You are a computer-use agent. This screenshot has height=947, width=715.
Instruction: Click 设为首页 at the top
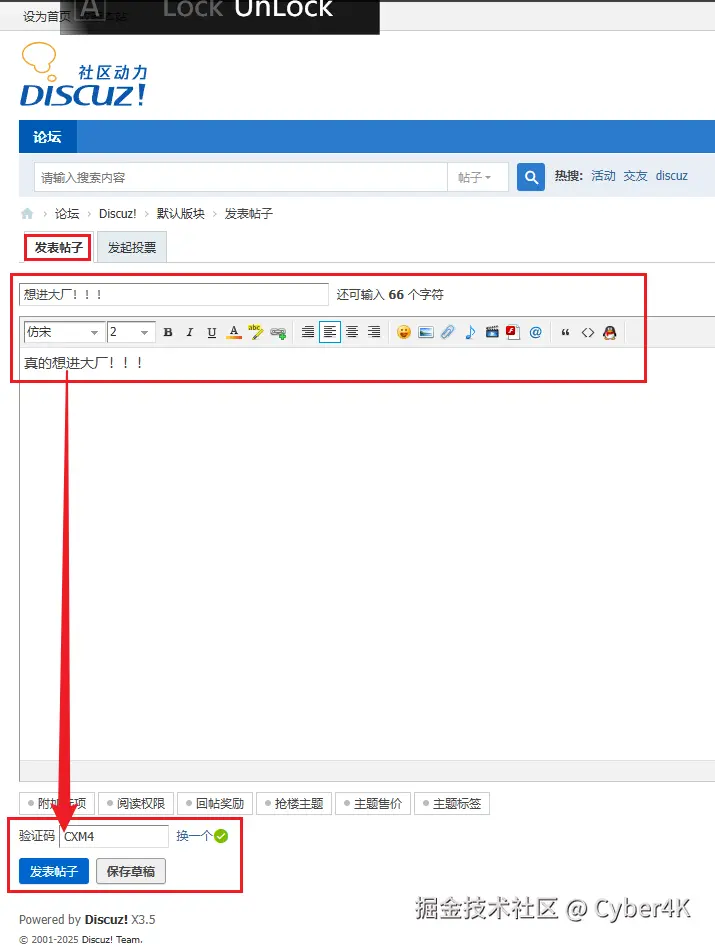pos(46,17)
